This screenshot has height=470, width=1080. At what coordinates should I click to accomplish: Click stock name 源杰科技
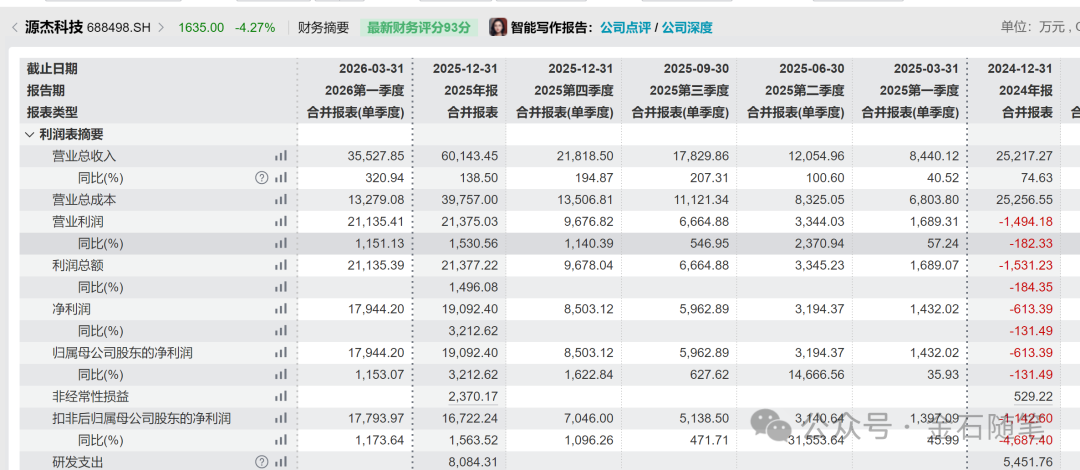coord(53,28)
